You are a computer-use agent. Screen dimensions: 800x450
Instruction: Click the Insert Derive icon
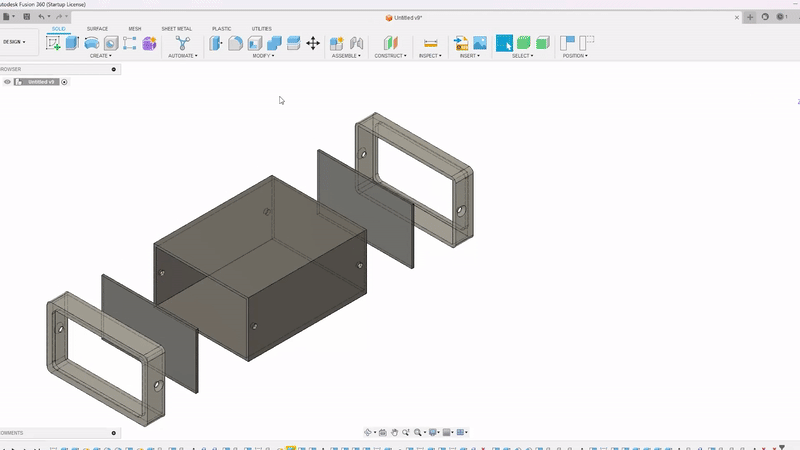[x=461, y=43]
